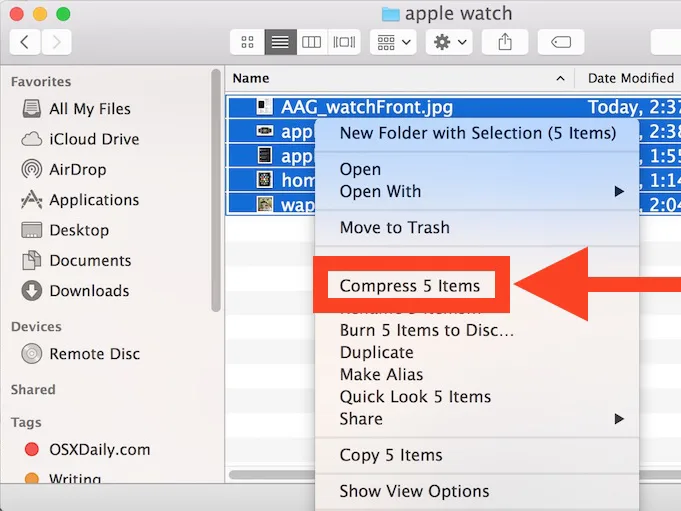Choose Copy 5 Items
The width and height of the screenshot is (681, 511).
[478, 455]
